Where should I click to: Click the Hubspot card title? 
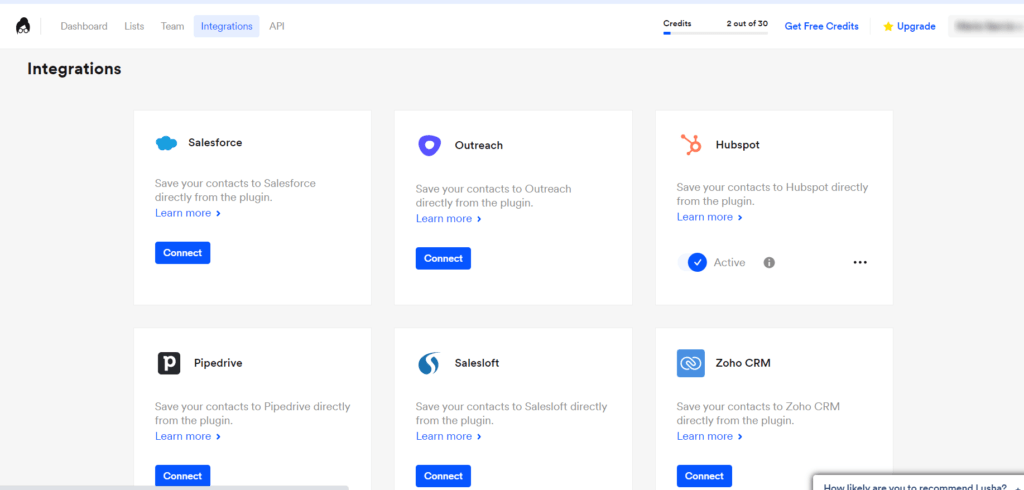pyautogui.click(x=737, y=145)
